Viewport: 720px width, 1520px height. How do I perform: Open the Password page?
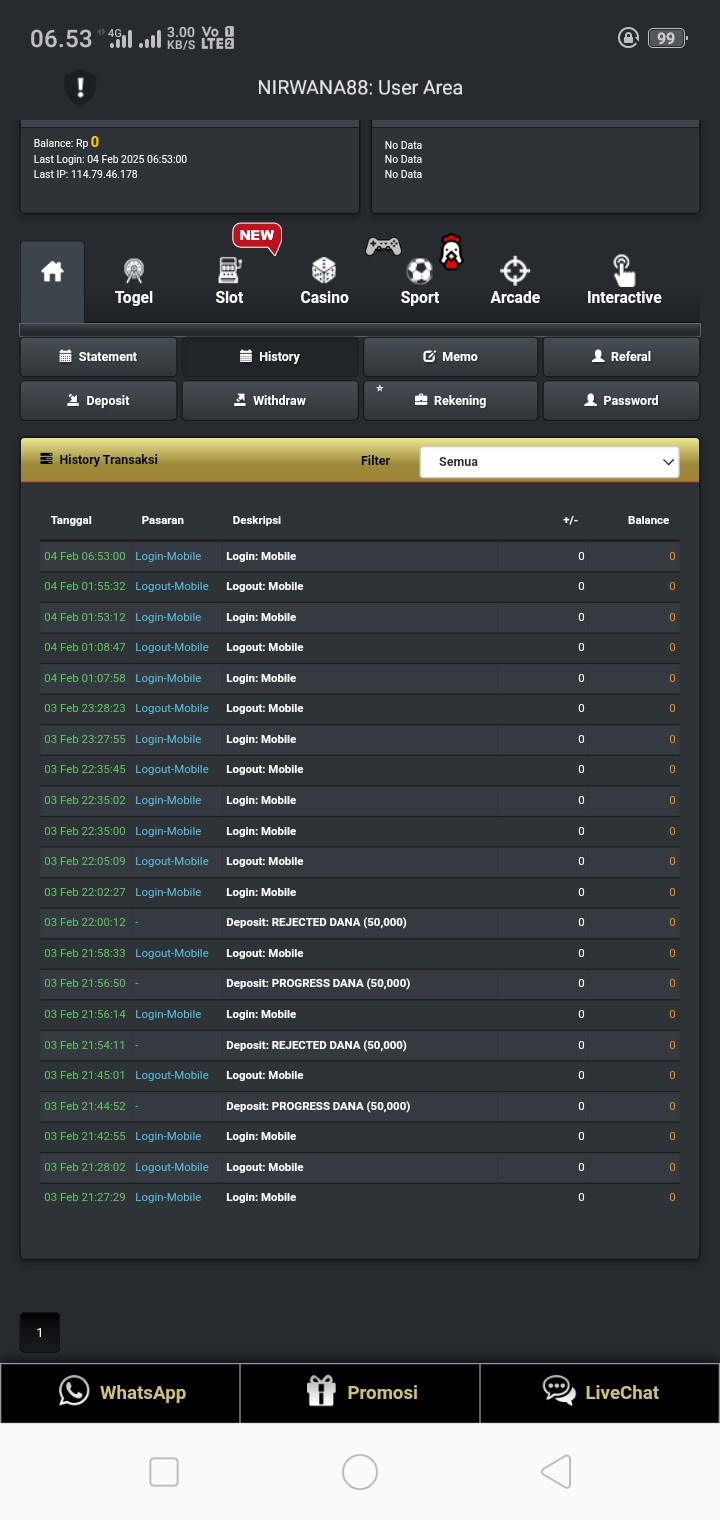621,401
